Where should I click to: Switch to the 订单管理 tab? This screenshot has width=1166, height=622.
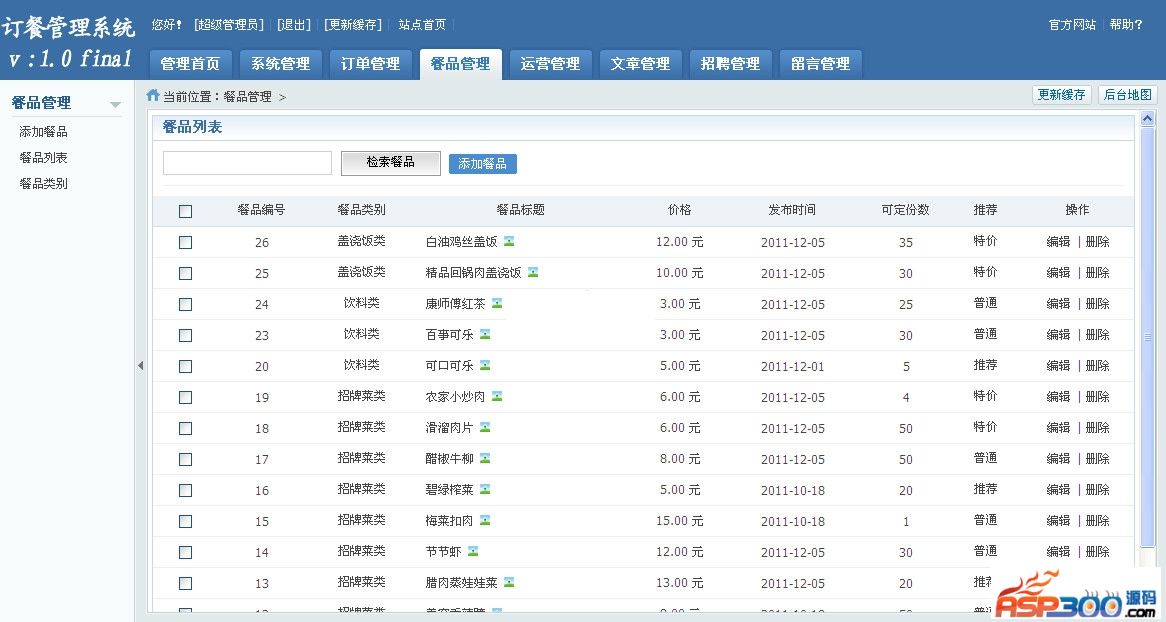click(370, 64)
